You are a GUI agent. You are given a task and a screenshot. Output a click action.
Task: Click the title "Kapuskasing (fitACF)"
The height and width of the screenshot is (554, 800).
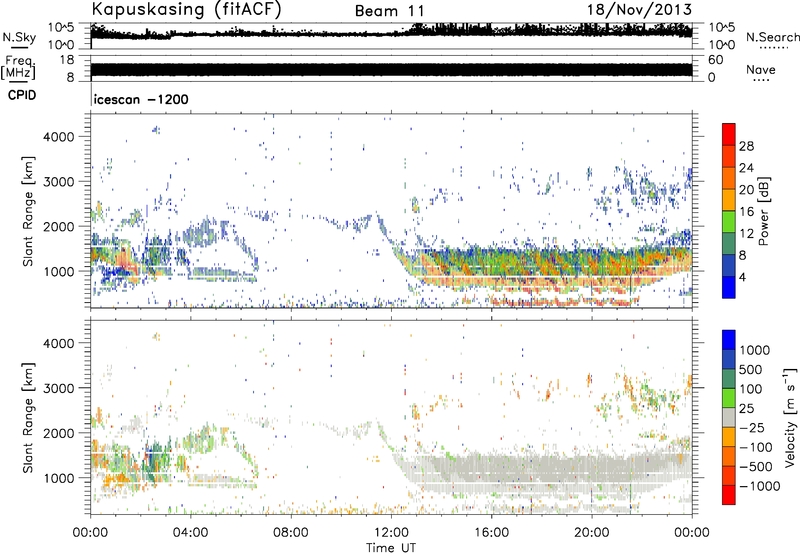(x=186, y=9)
